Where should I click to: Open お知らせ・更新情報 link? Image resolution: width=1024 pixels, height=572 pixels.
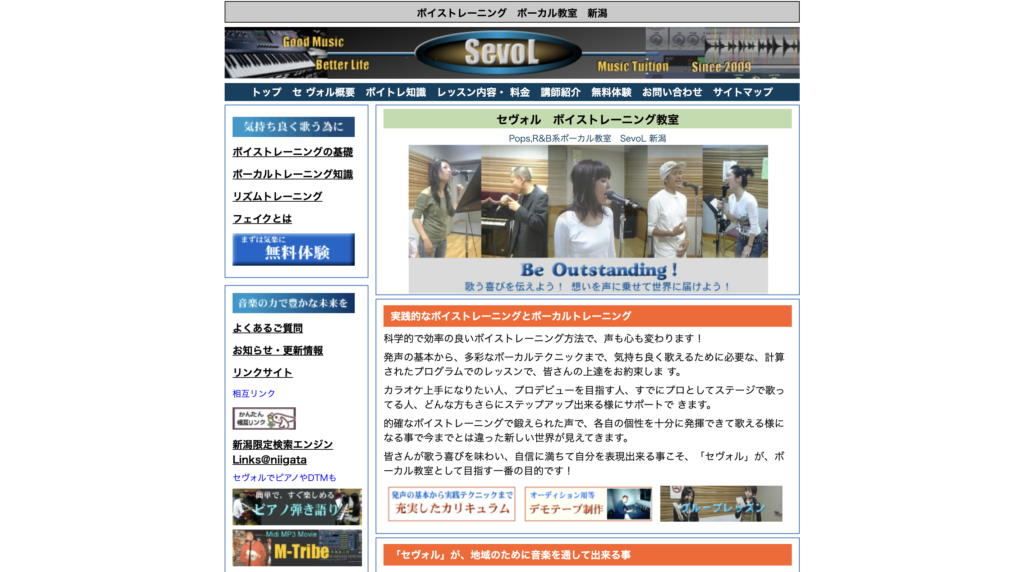pyautogui.click(x=278, y=350)
